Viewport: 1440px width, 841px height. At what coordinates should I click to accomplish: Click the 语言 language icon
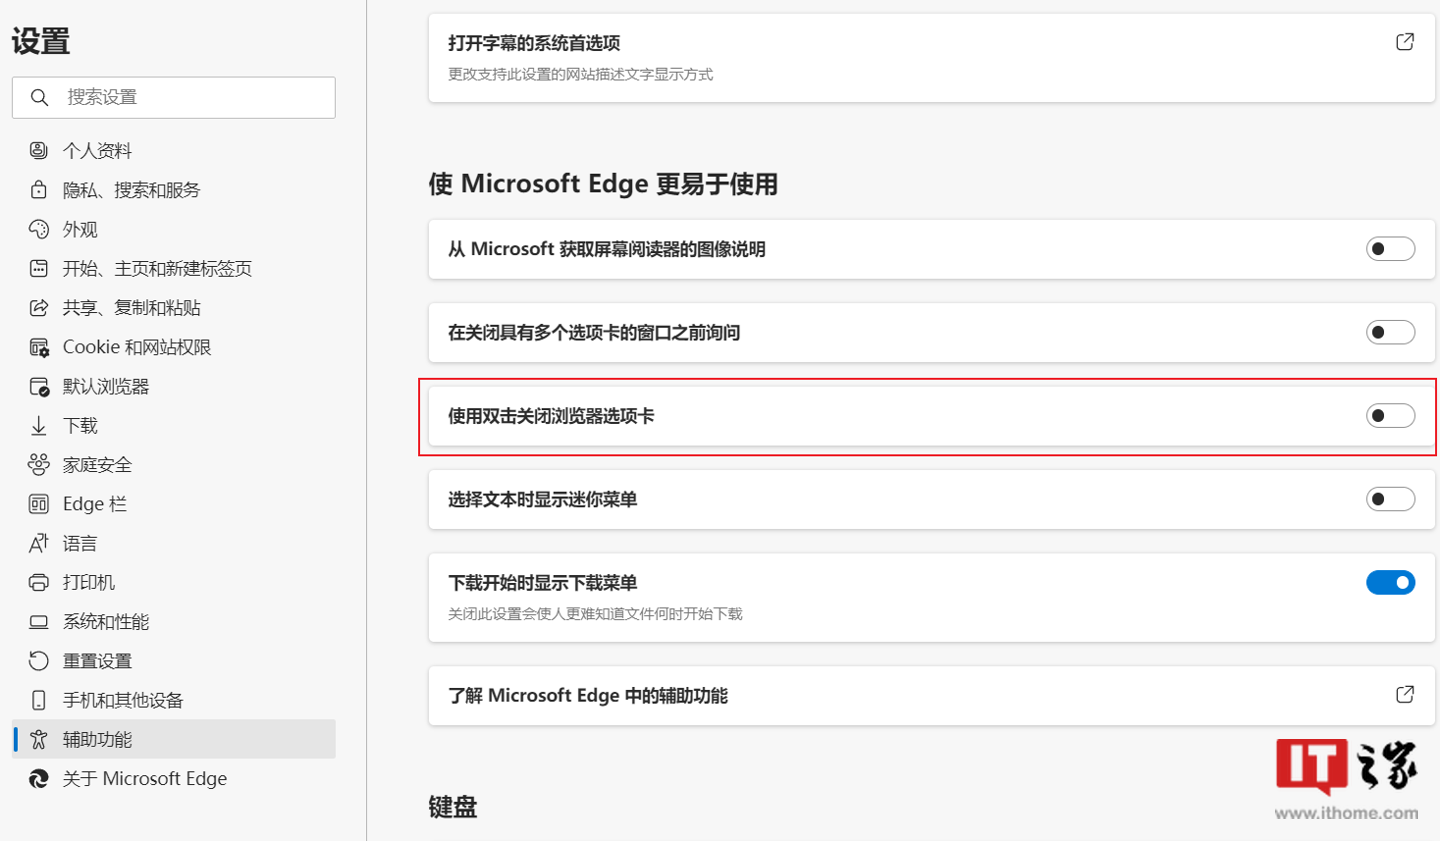point(38,543)
